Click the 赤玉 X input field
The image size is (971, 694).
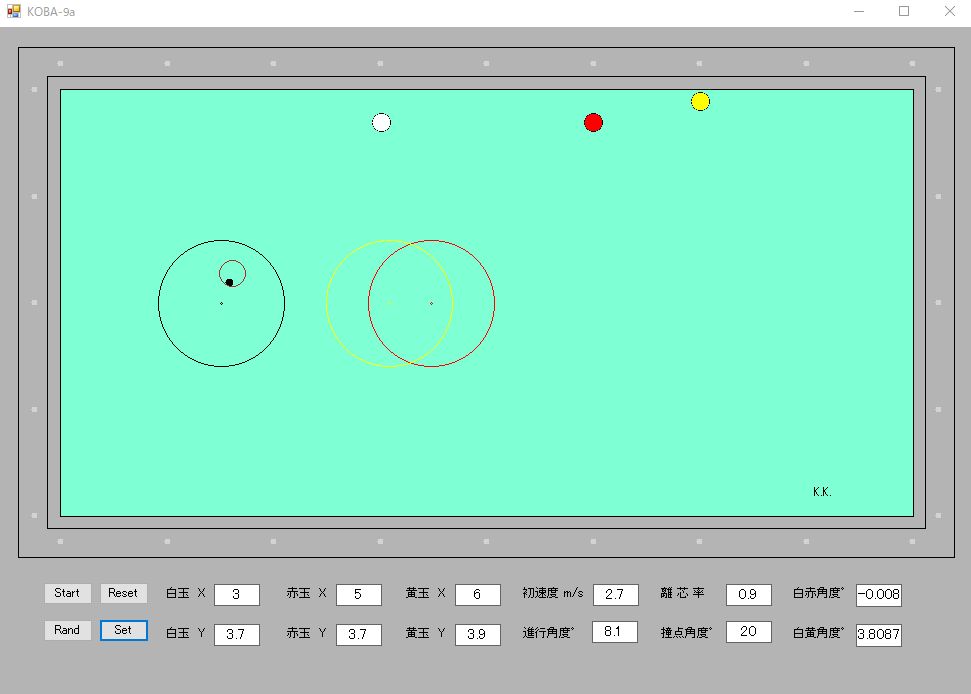coord(359,594)
